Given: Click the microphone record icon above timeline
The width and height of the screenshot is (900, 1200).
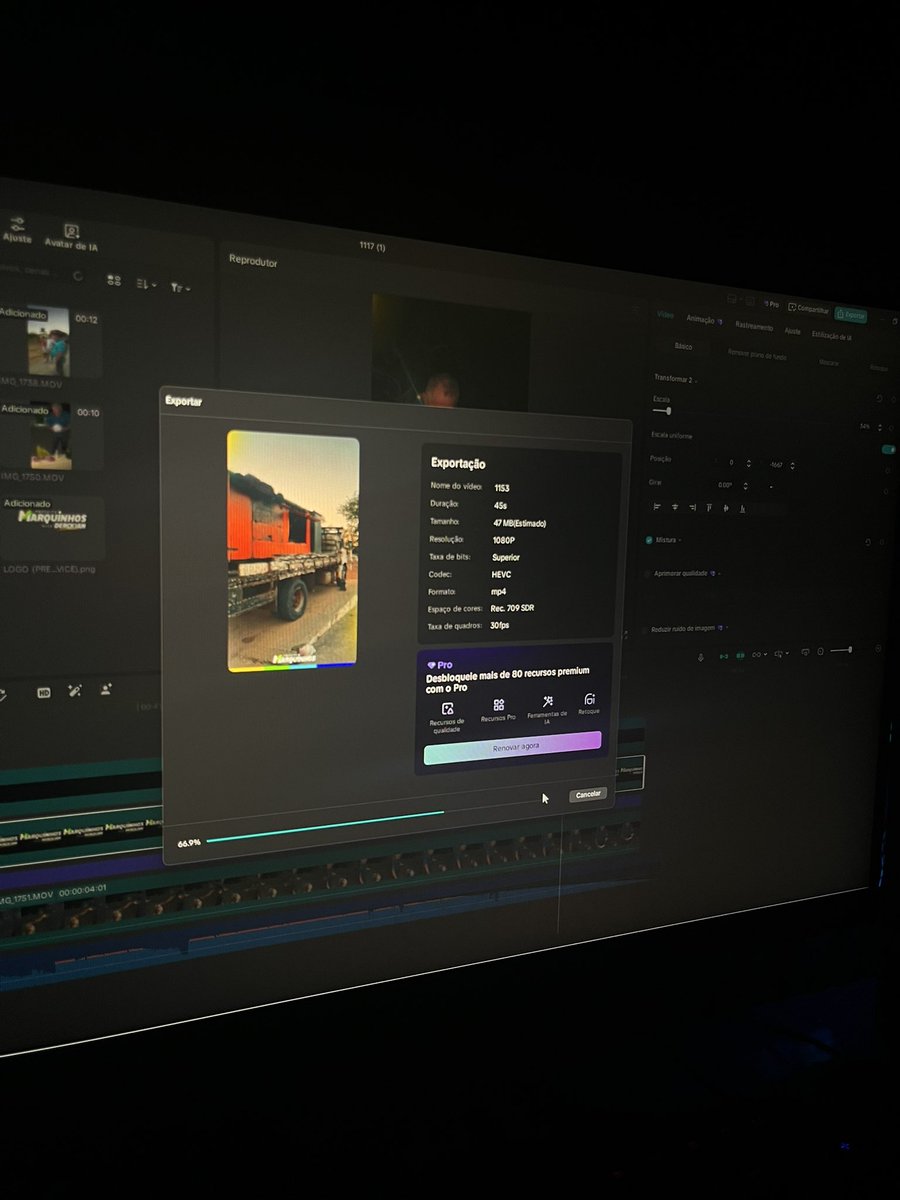Looking at the screenshot, I should [x=700, y=657].
